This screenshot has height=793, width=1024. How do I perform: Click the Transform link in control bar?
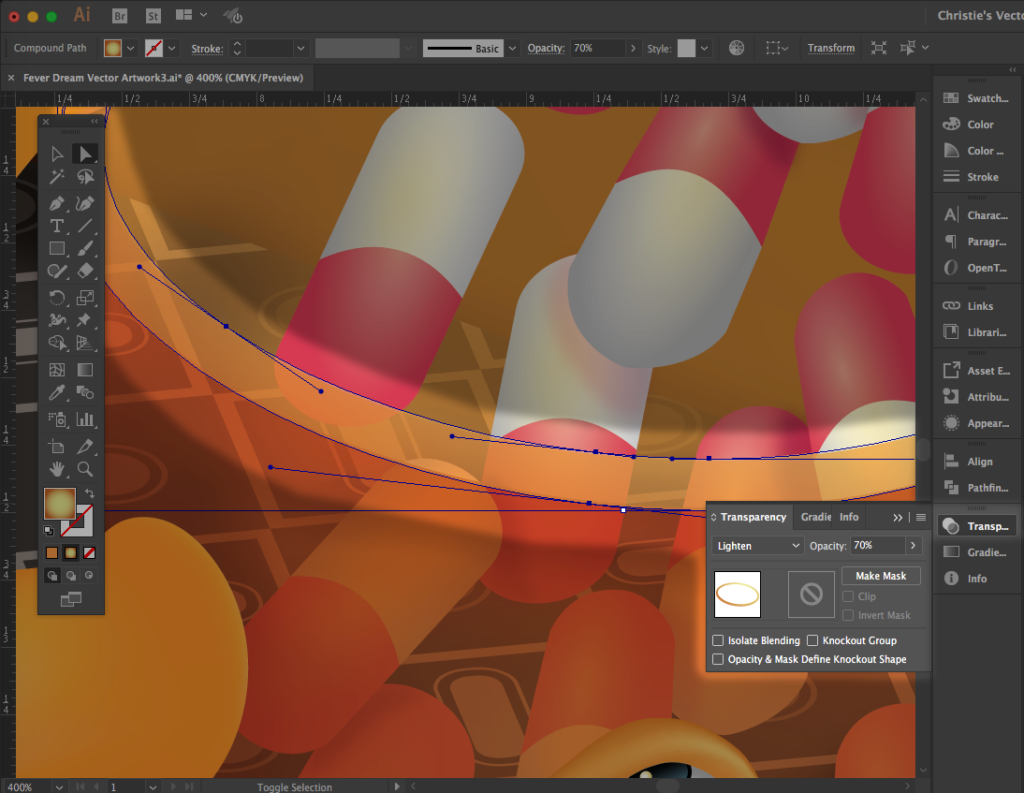[x=831, y=48]
